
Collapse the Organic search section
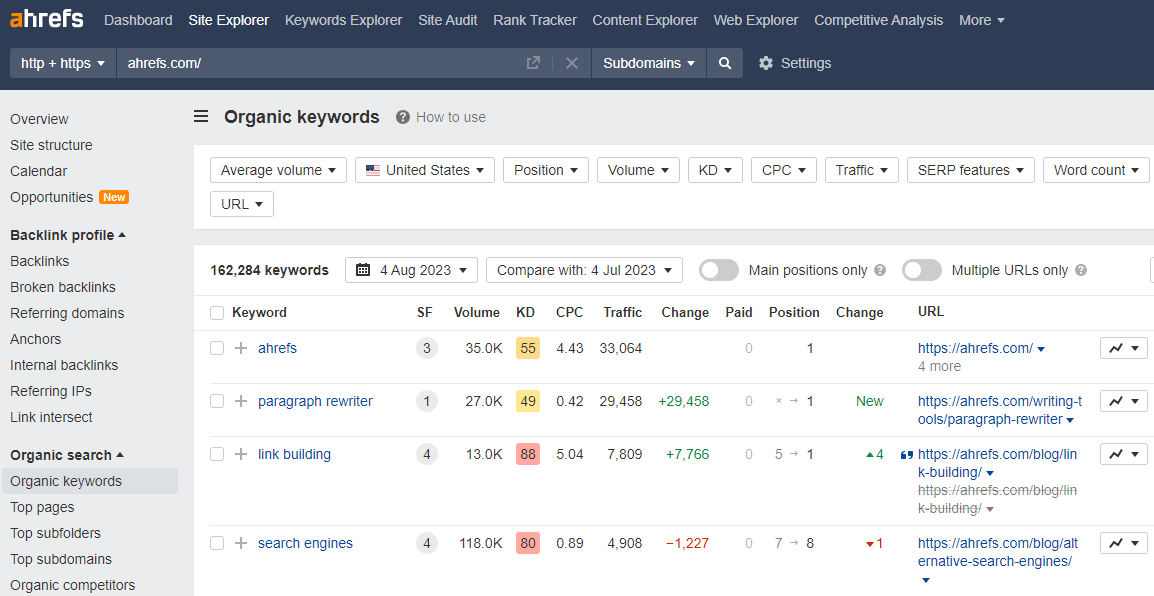pyautogui.click(x=67, y=455)
